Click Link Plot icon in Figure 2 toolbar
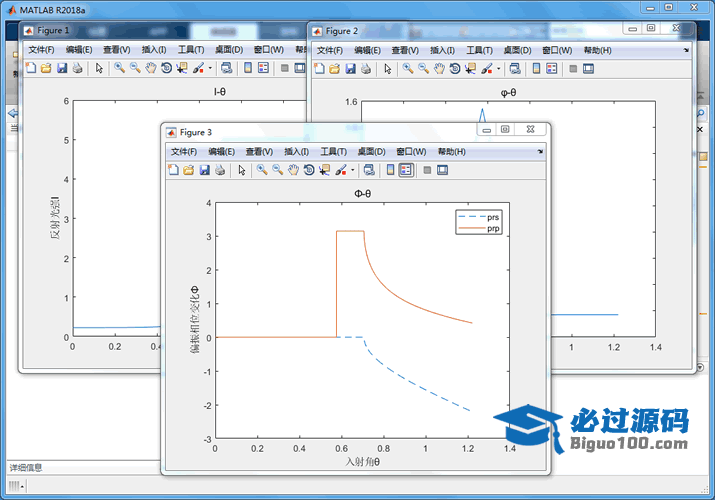 click(515, 69)
